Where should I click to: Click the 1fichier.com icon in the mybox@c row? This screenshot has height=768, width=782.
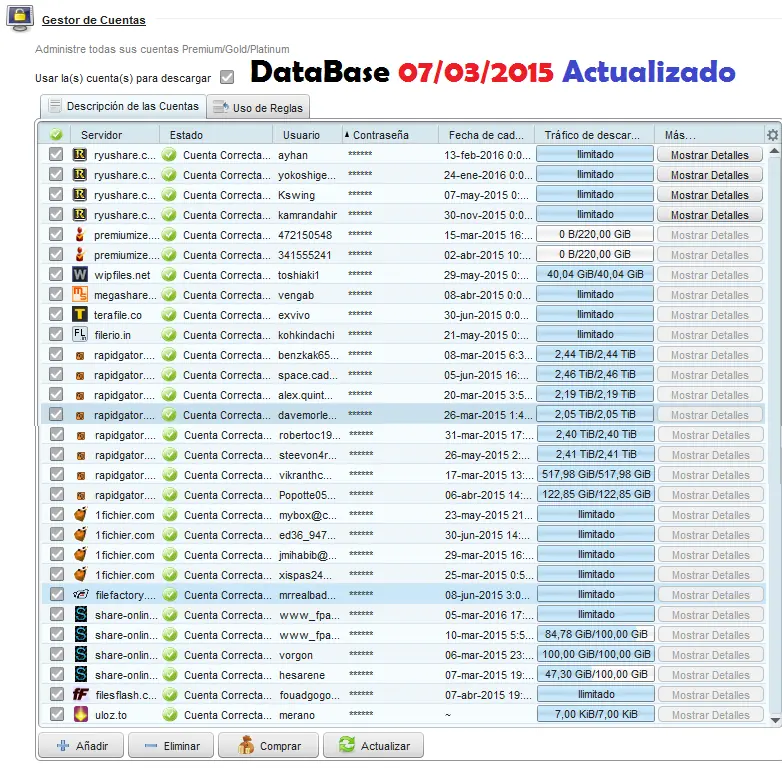click(x=80, y=514)
